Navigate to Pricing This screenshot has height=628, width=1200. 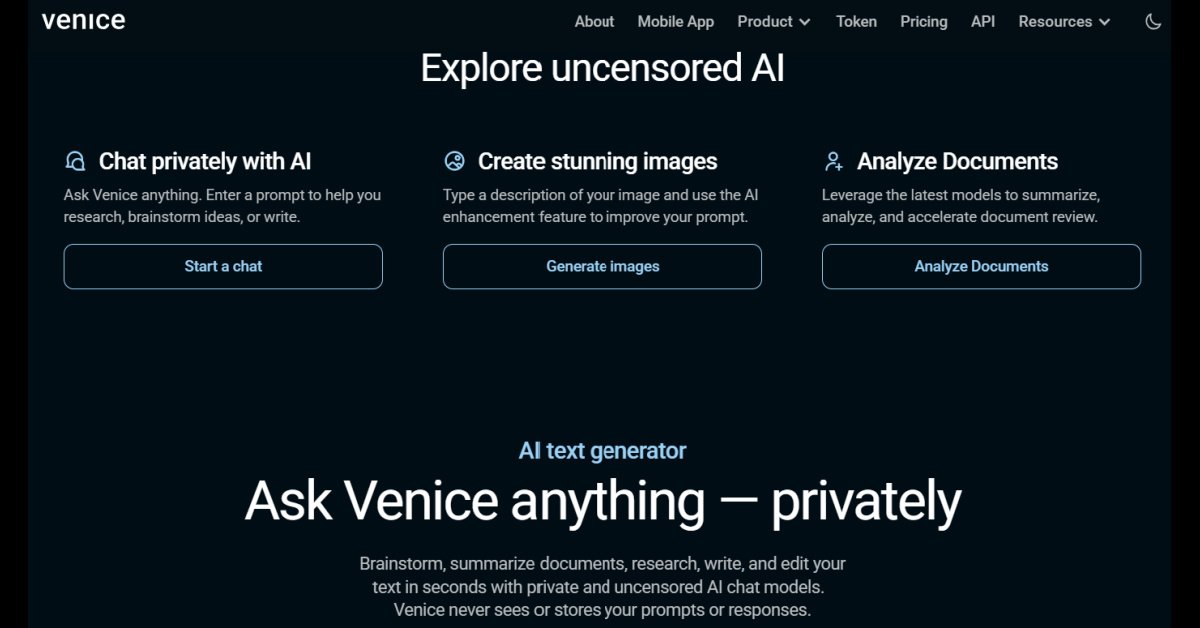click(x=923, y=21)
